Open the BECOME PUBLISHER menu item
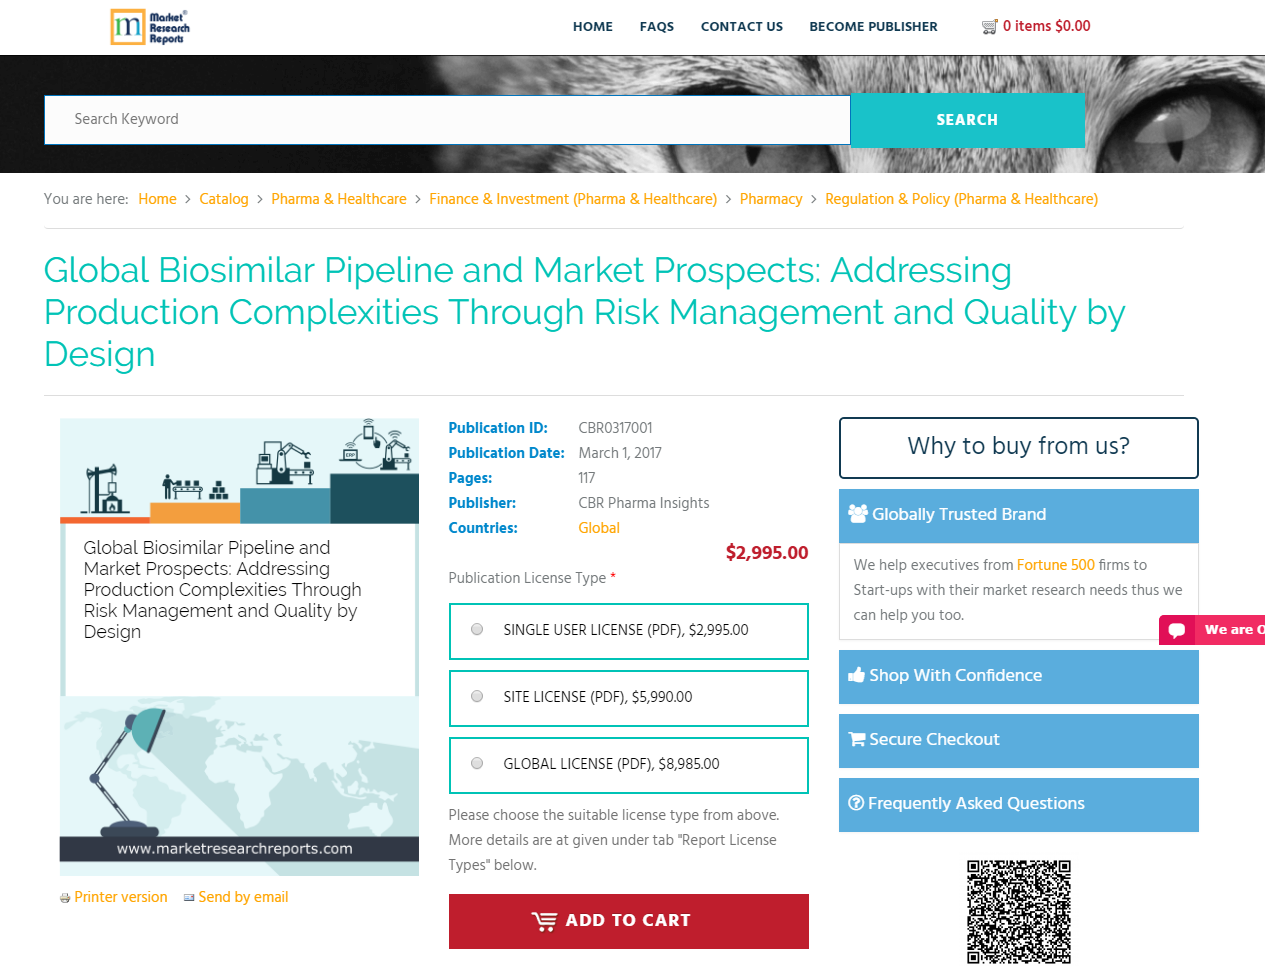 [874, 27]
